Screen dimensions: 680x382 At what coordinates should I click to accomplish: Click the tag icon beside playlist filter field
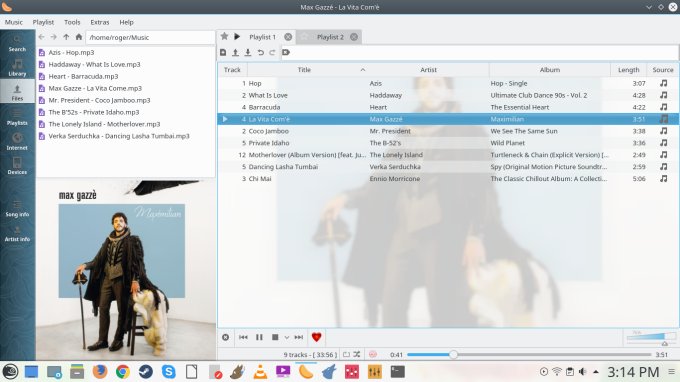pyautogui.click(x=285, y=52)
